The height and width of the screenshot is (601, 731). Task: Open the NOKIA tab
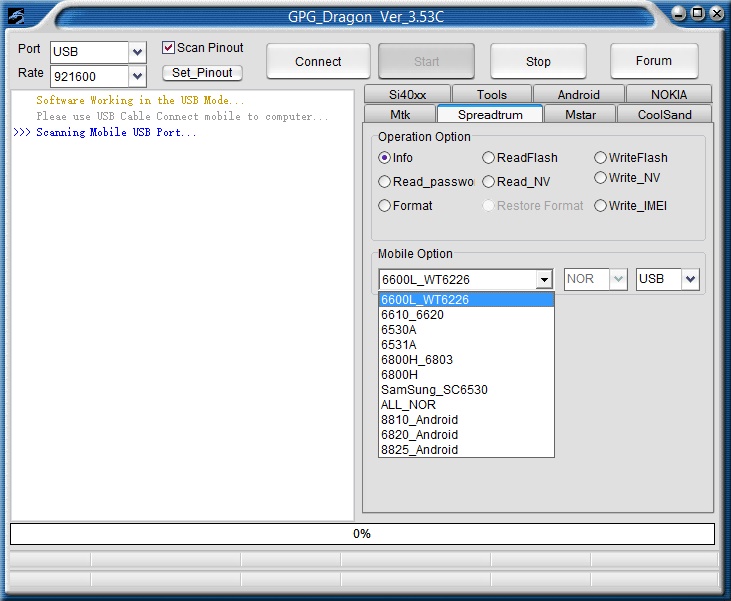click(x=669, y=94)
